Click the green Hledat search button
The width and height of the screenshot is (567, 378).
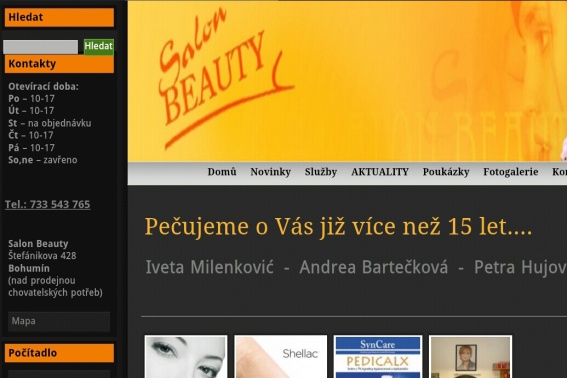click(99, 47)
